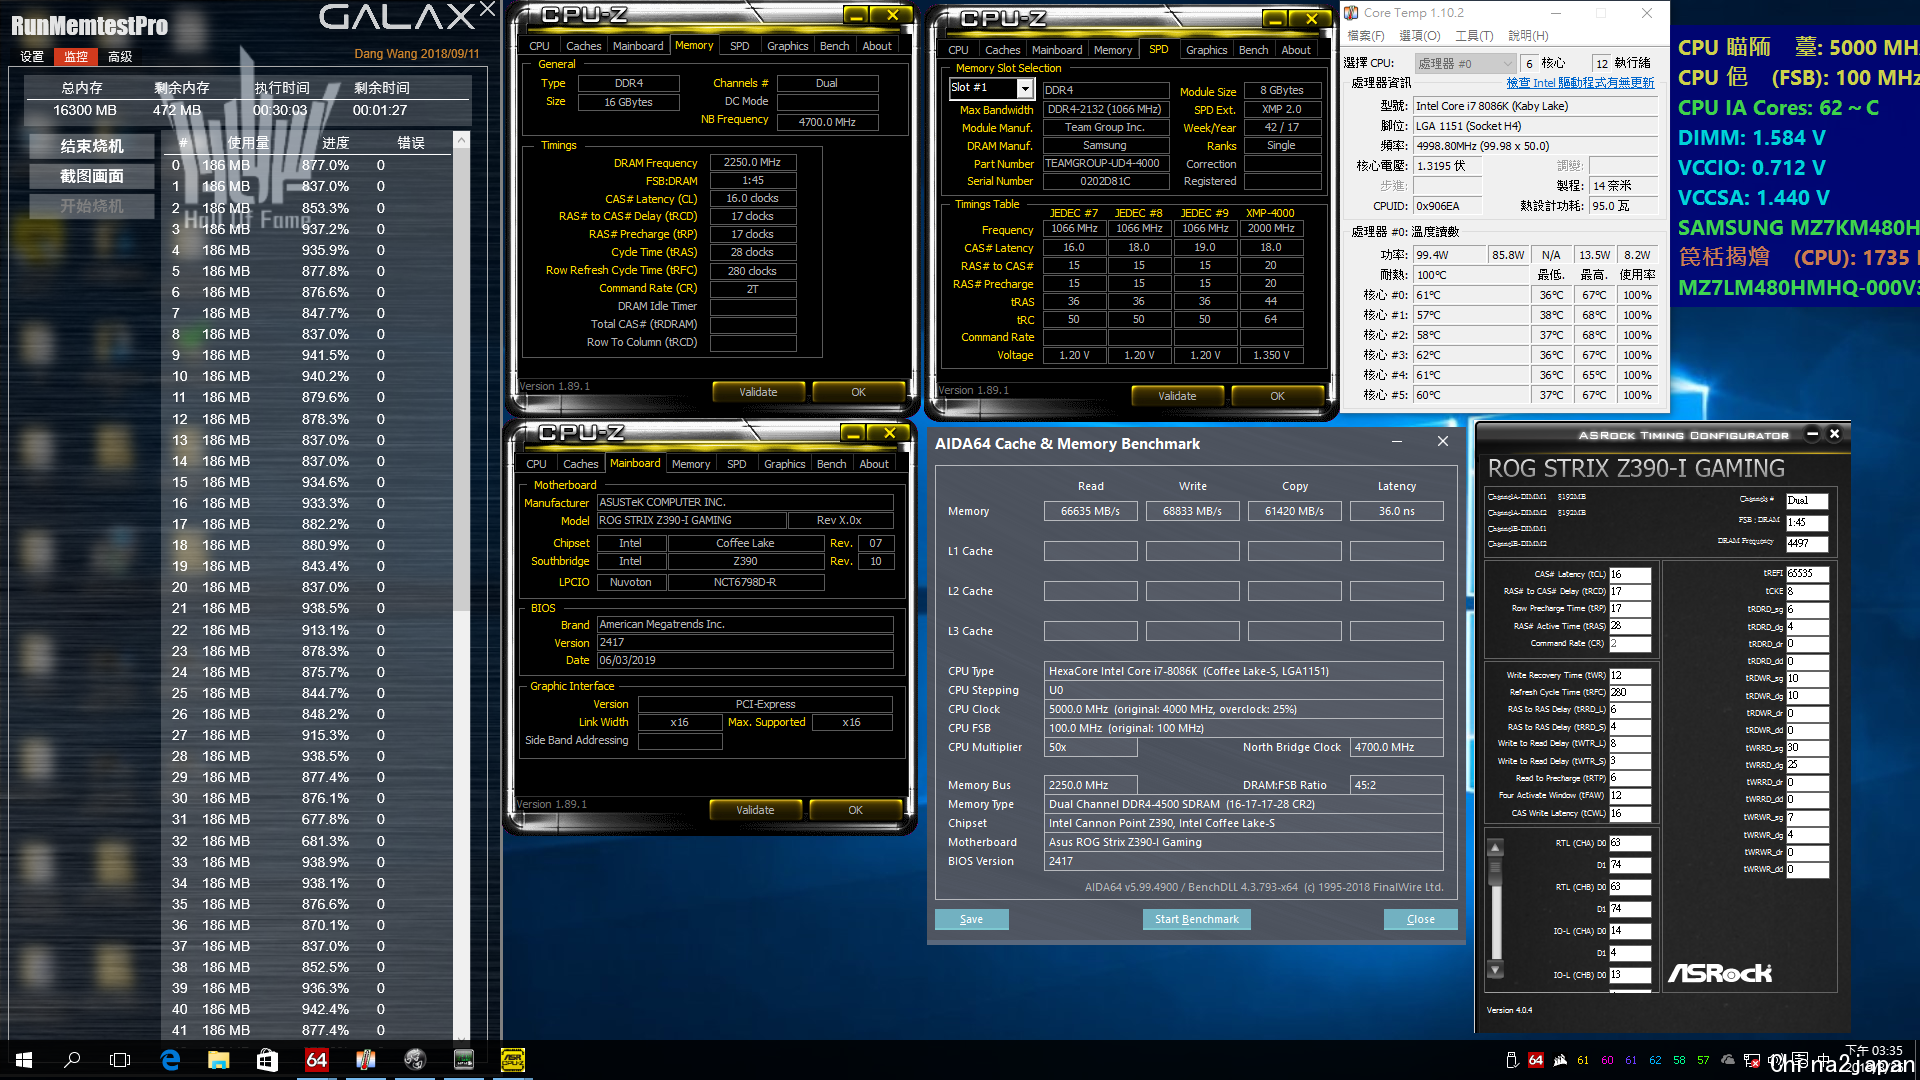Click Validate in the CPU-Z Mainboard window
The height and width of the screenshot is (1080, 1920).
[x=755, y=810]
